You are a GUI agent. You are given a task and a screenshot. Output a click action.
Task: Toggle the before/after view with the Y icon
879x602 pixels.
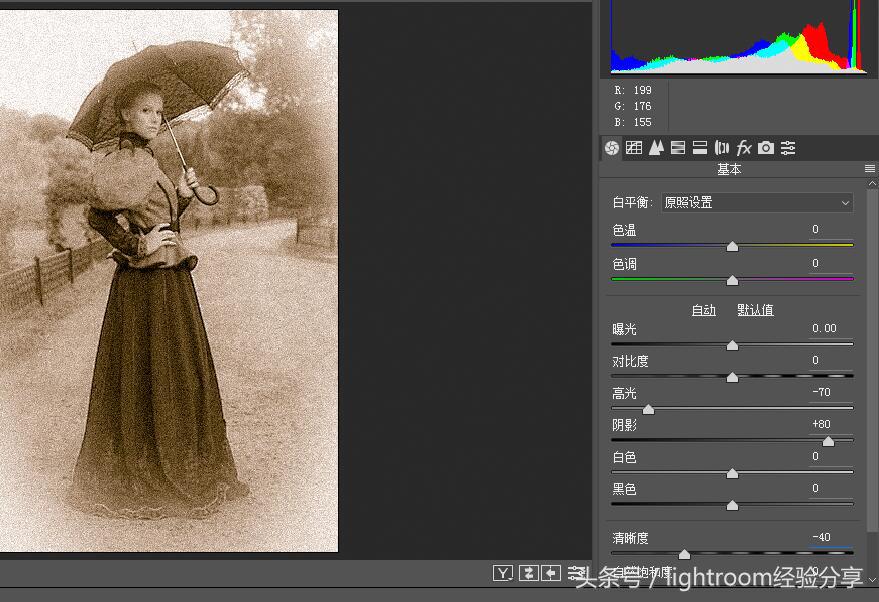click(505, 573)
